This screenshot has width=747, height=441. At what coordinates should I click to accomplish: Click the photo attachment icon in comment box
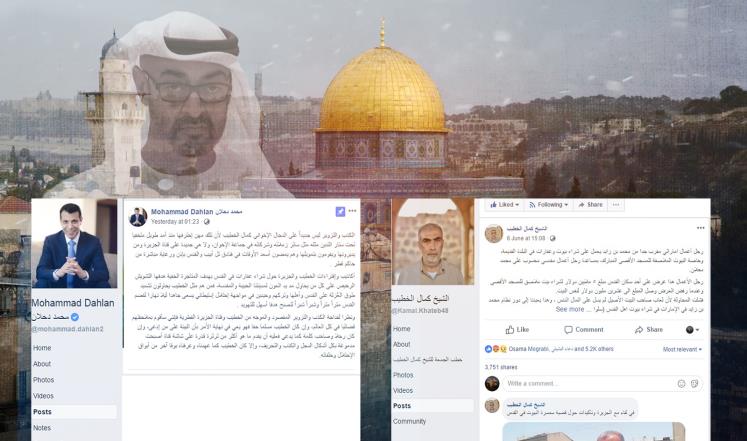coord(695,383)
